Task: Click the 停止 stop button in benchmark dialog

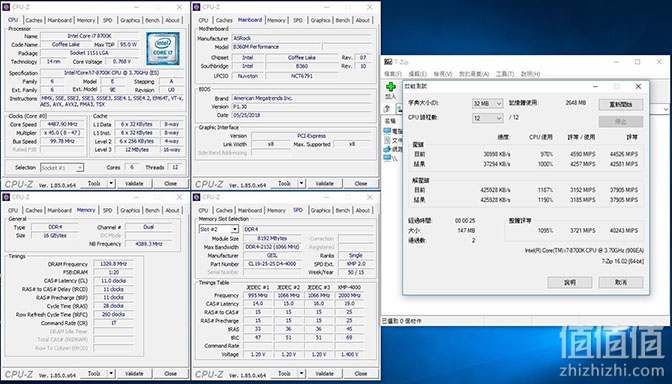Action: (x=621, y=122)
